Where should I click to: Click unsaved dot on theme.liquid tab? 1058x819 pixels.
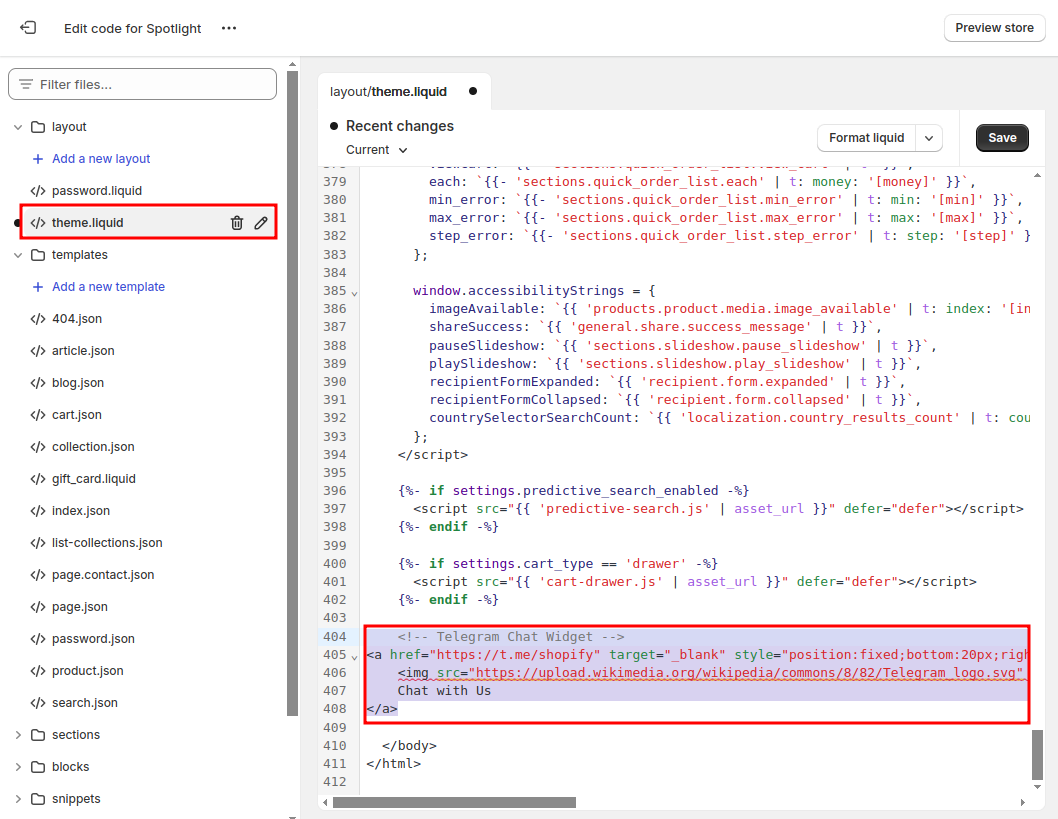473,91
